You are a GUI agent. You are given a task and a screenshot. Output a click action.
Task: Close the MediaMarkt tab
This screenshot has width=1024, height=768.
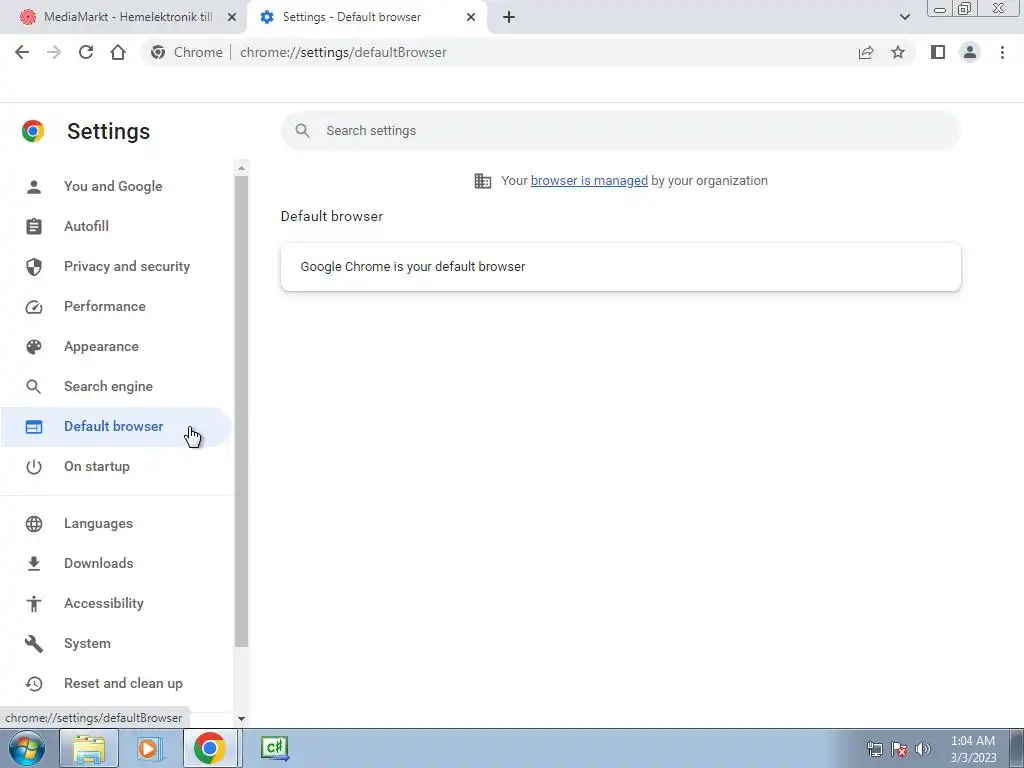232,17
